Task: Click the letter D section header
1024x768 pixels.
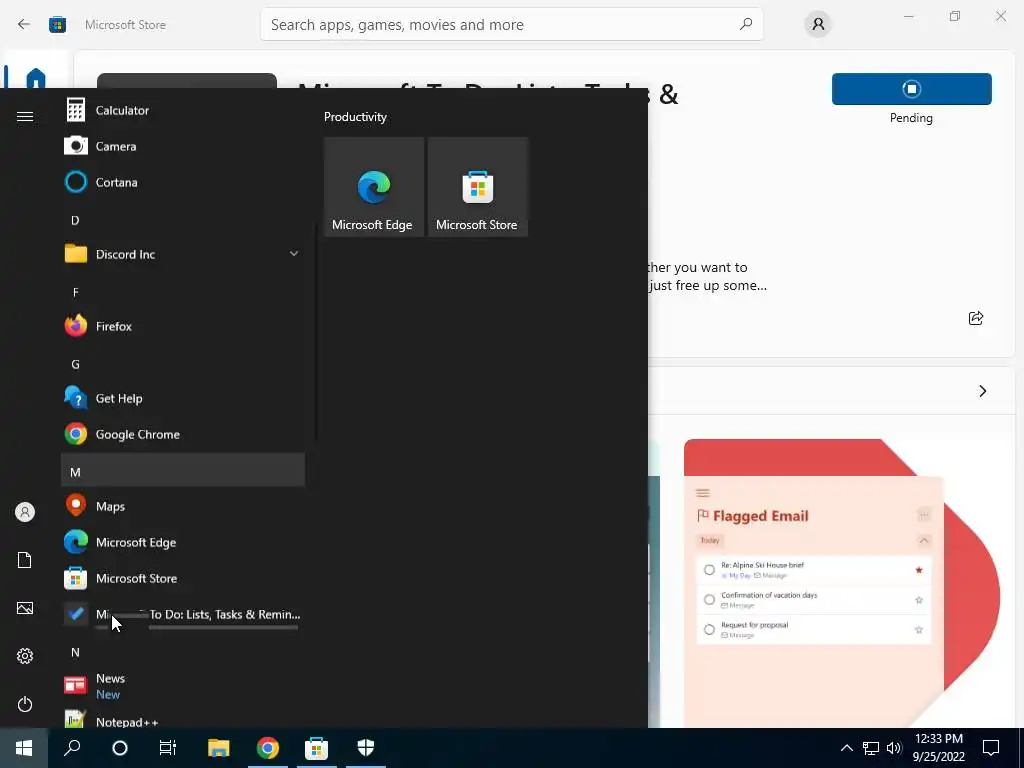Action: (75, 221)
